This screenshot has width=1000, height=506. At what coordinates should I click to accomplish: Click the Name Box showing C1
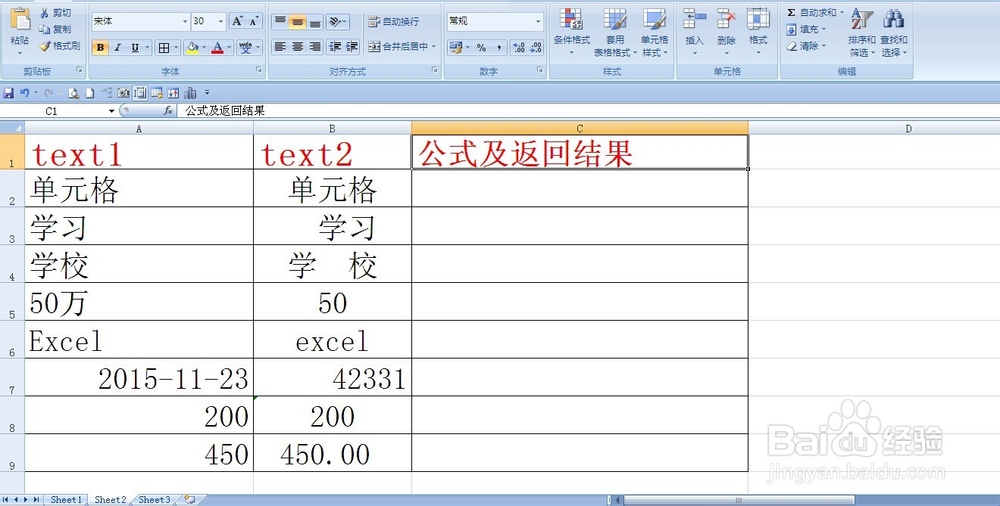[x=57, y=111]
